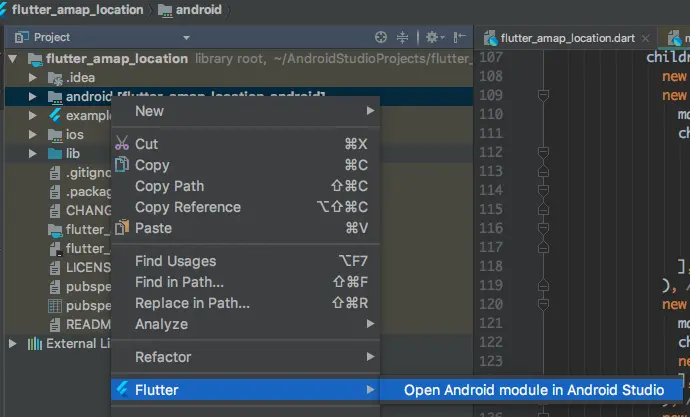690x417 pixels.
Task: Open the Project panel gear settings
Action: [435, 37]
